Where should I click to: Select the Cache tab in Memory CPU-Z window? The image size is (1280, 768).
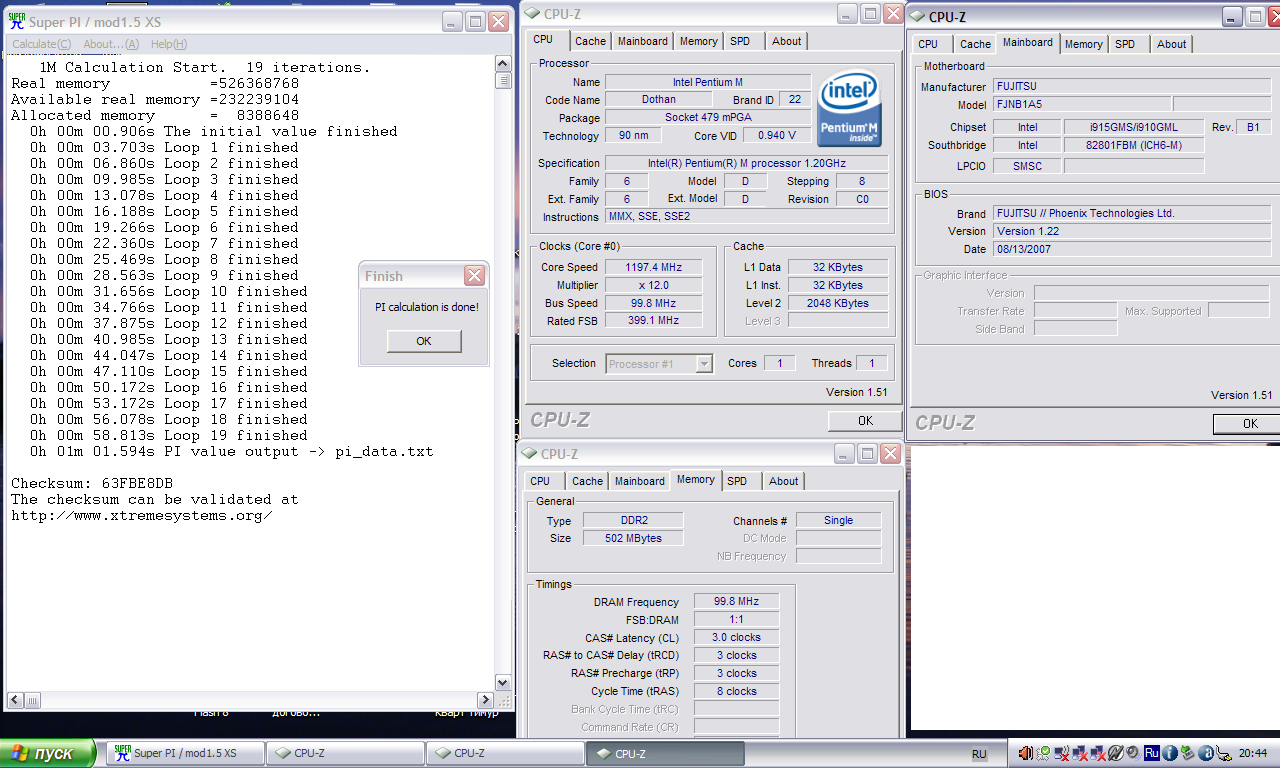click(x=587, y=481)
